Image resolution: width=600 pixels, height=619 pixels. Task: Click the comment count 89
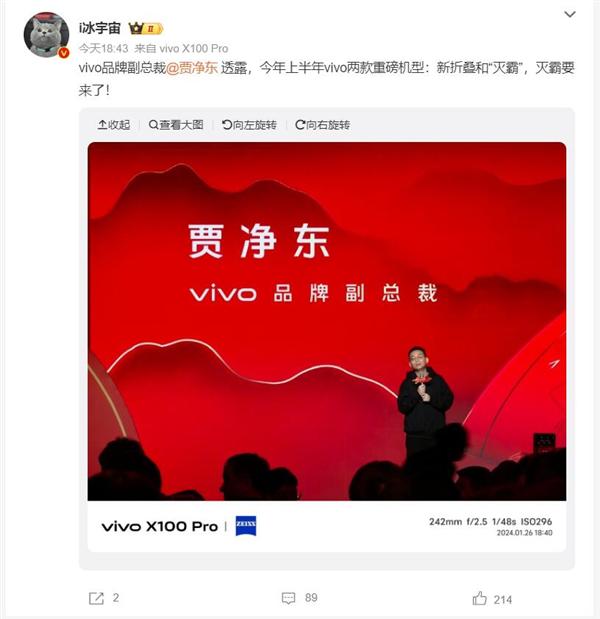(x=311, y=598)
